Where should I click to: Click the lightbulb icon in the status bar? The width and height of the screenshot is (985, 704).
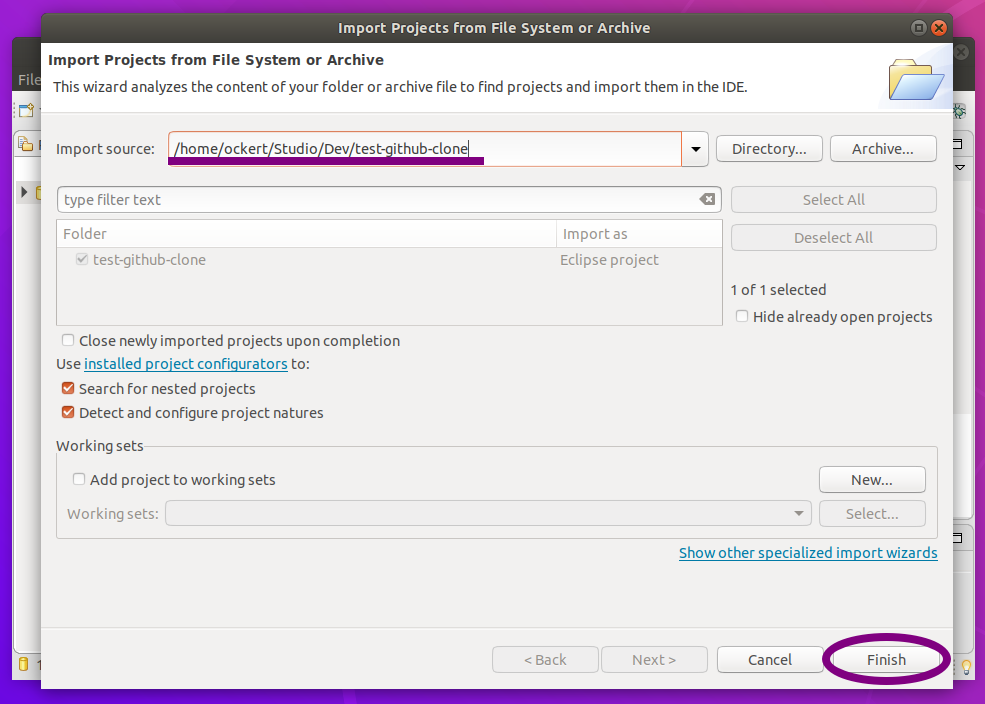tap(967, 667)
